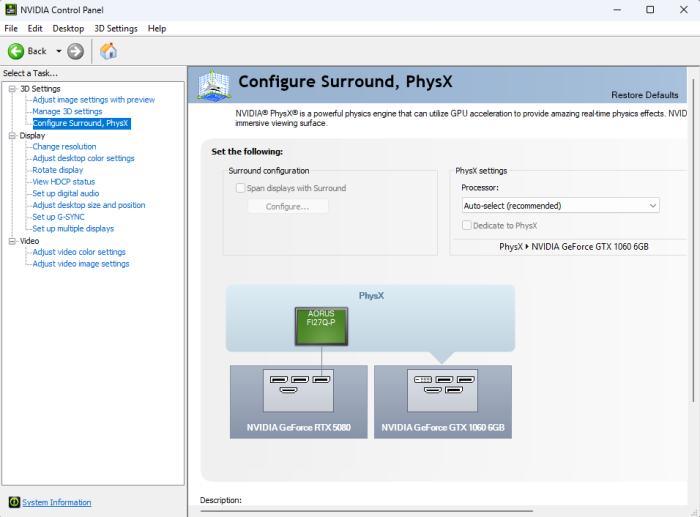Click the Home icon in toolbar
The height and width of the screenshot is (517, 700).
(x=108, y=51)
